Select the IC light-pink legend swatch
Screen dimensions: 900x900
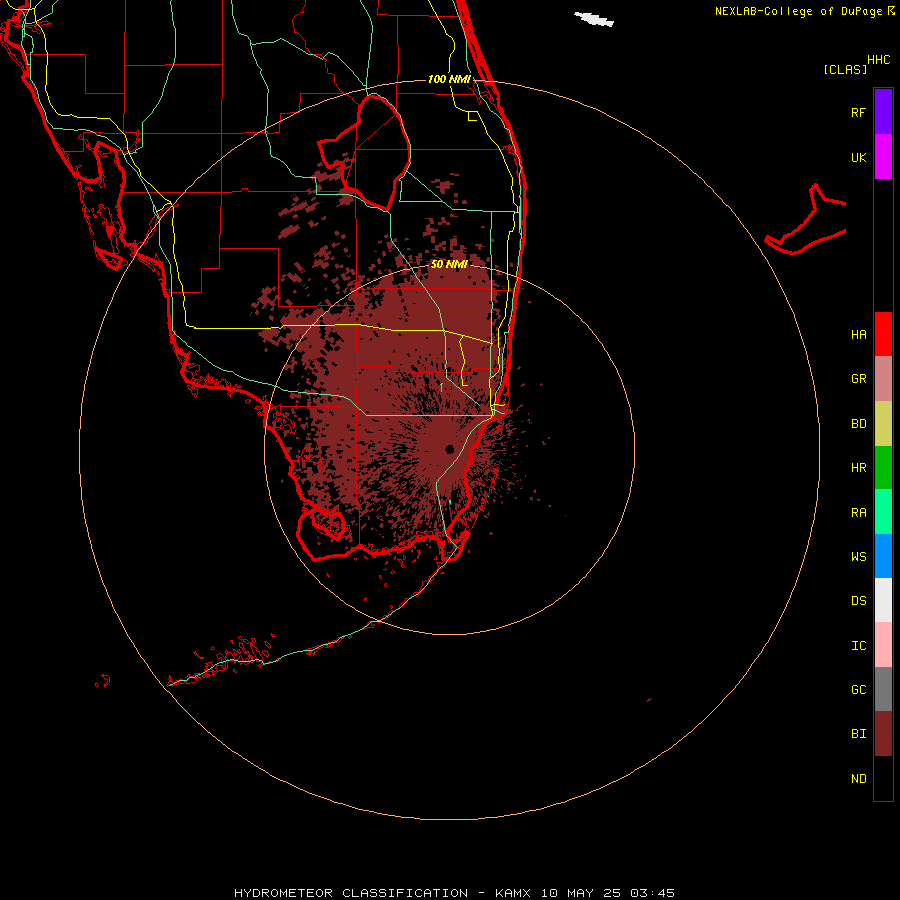[883, 645]
